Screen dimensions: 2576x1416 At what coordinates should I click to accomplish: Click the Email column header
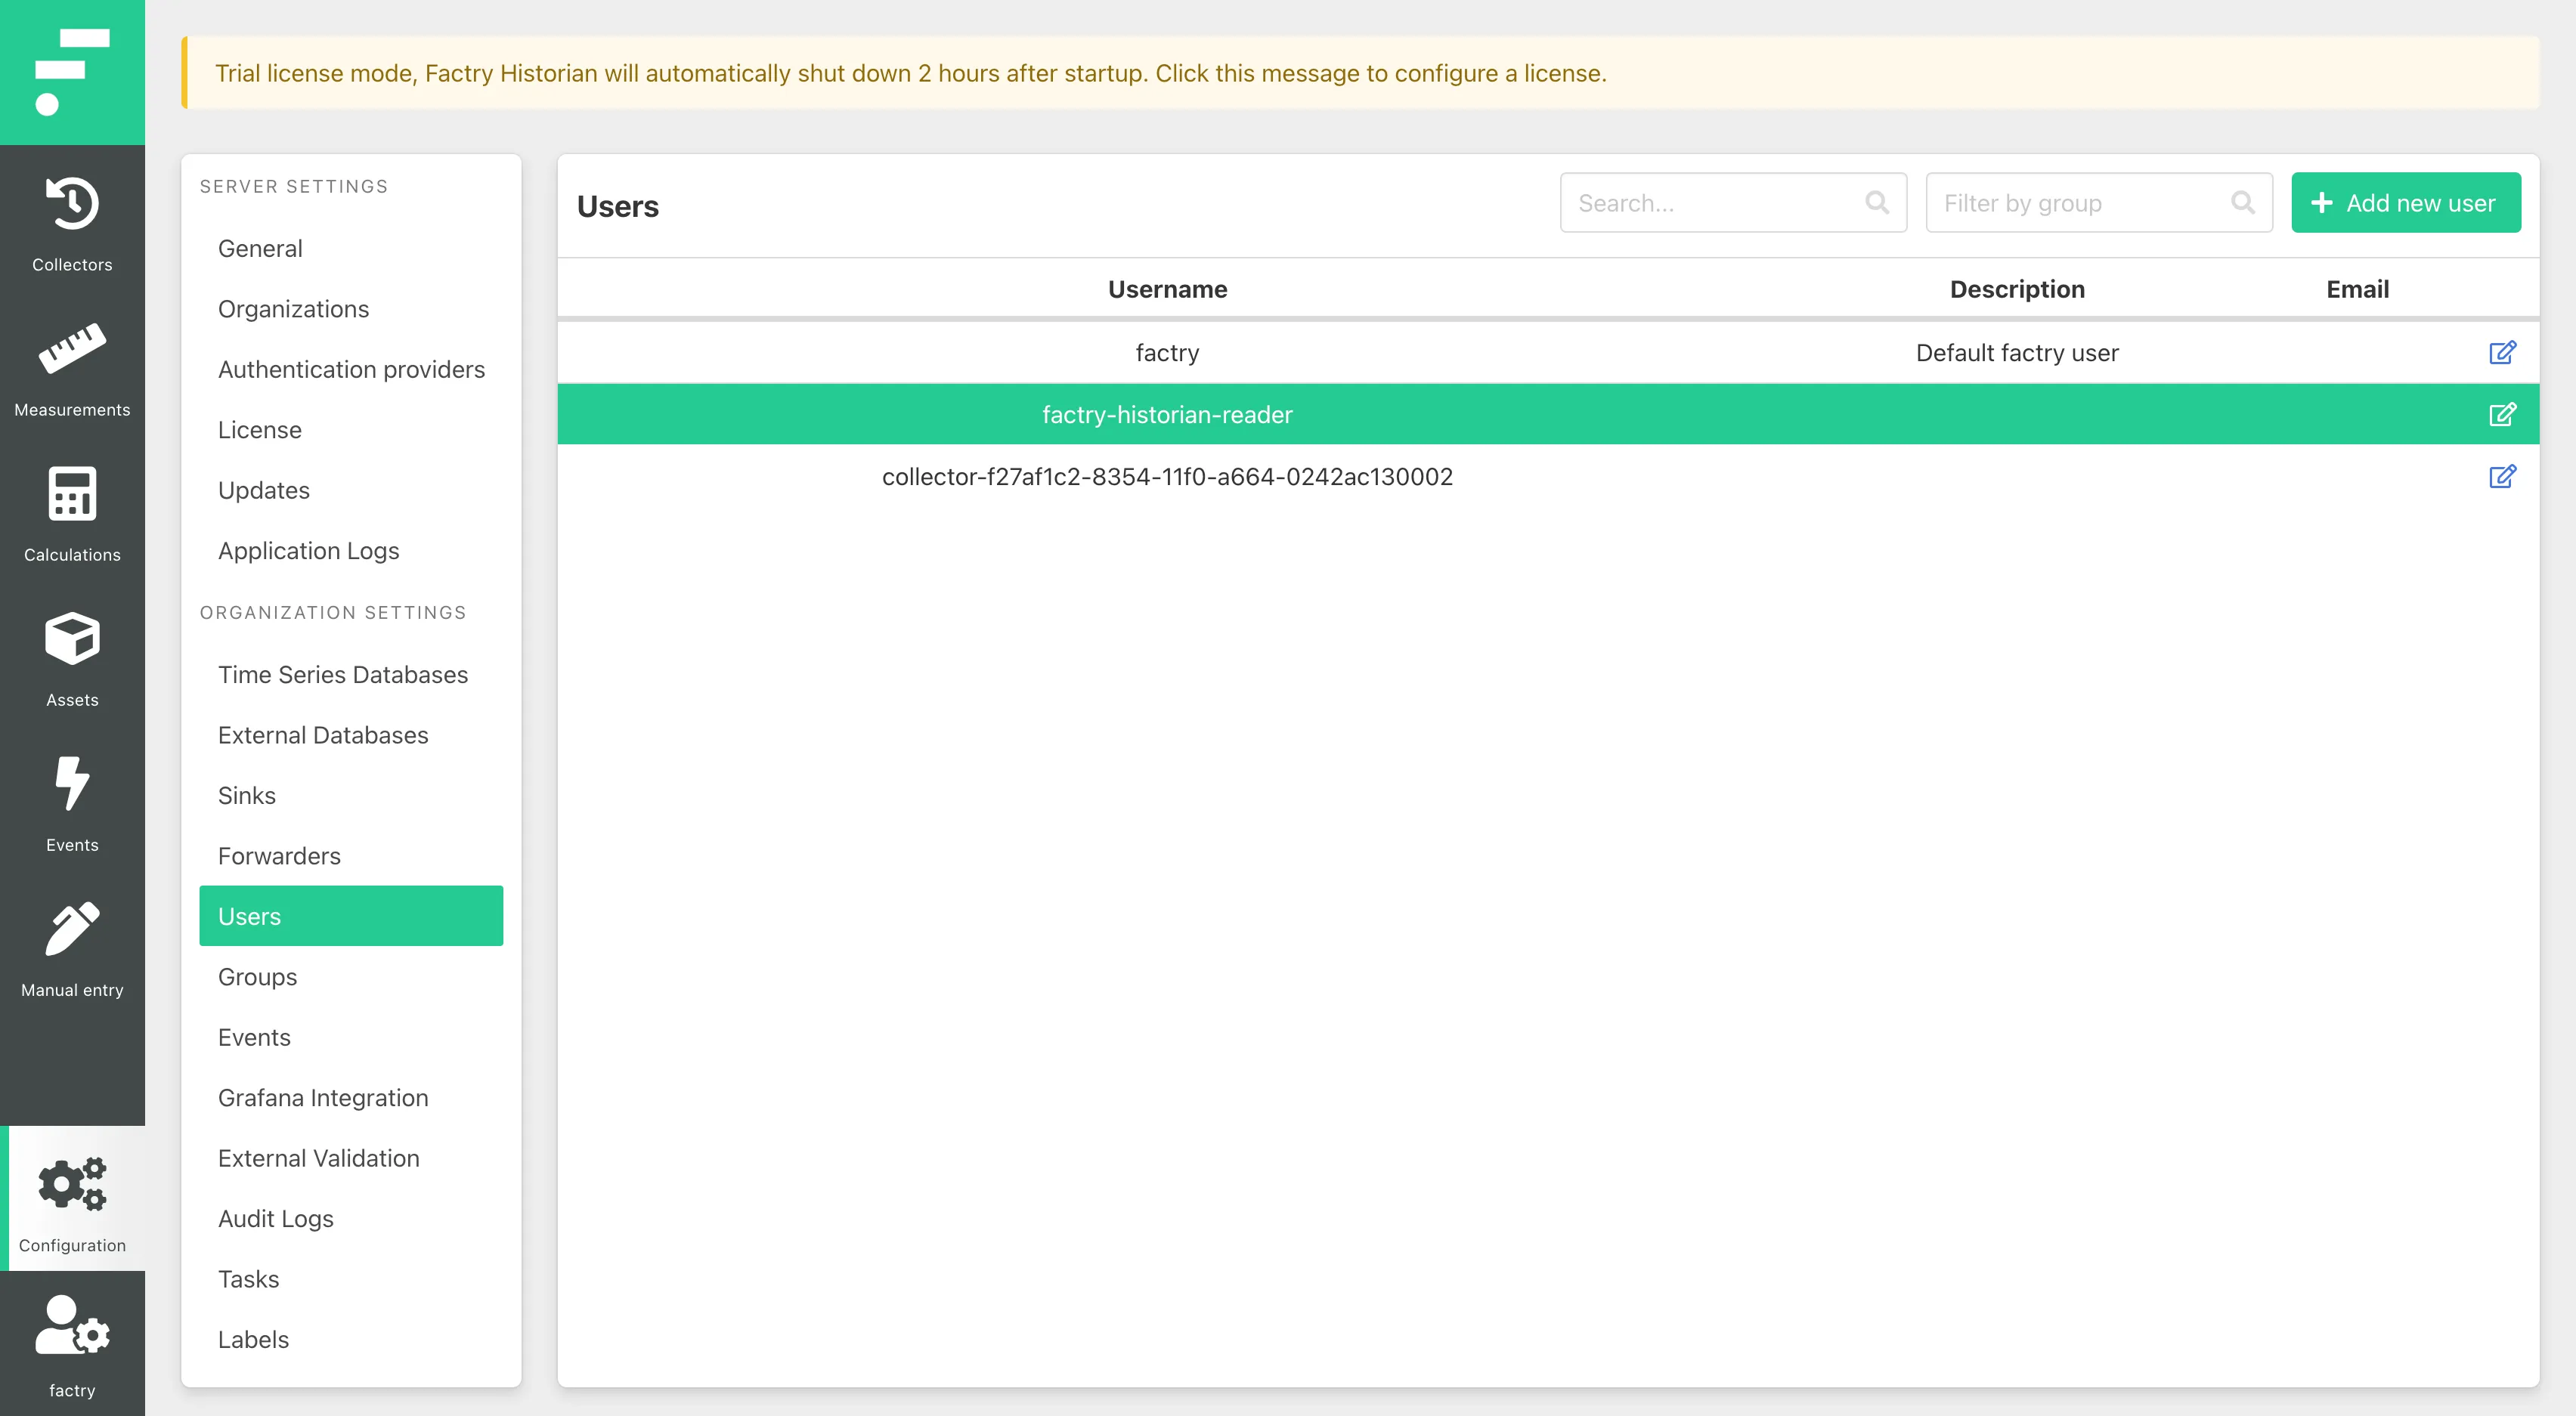point(2357,289)
